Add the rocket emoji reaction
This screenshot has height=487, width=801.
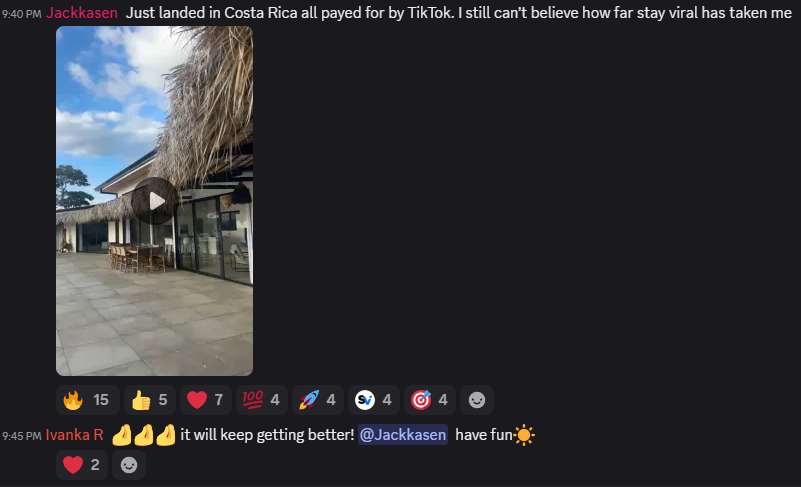pos(318,400)
